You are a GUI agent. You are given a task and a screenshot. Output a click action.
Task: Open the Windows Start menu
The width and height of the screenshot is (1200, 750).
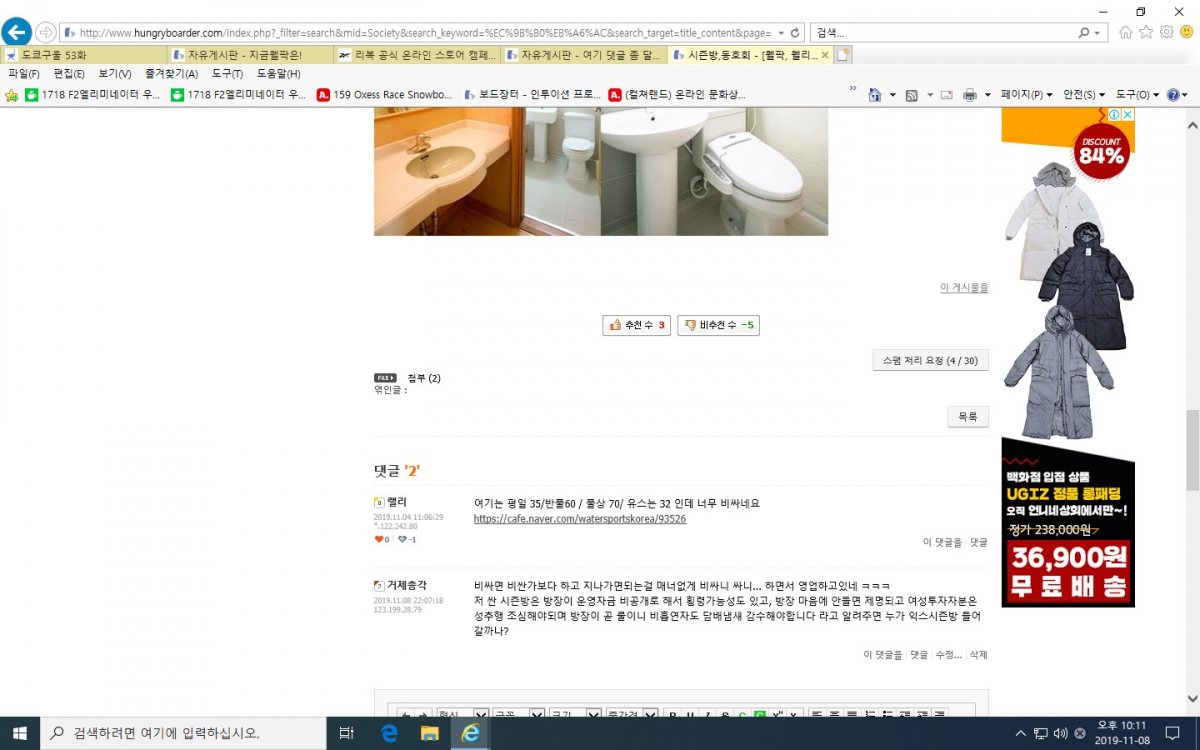(19, 733)
